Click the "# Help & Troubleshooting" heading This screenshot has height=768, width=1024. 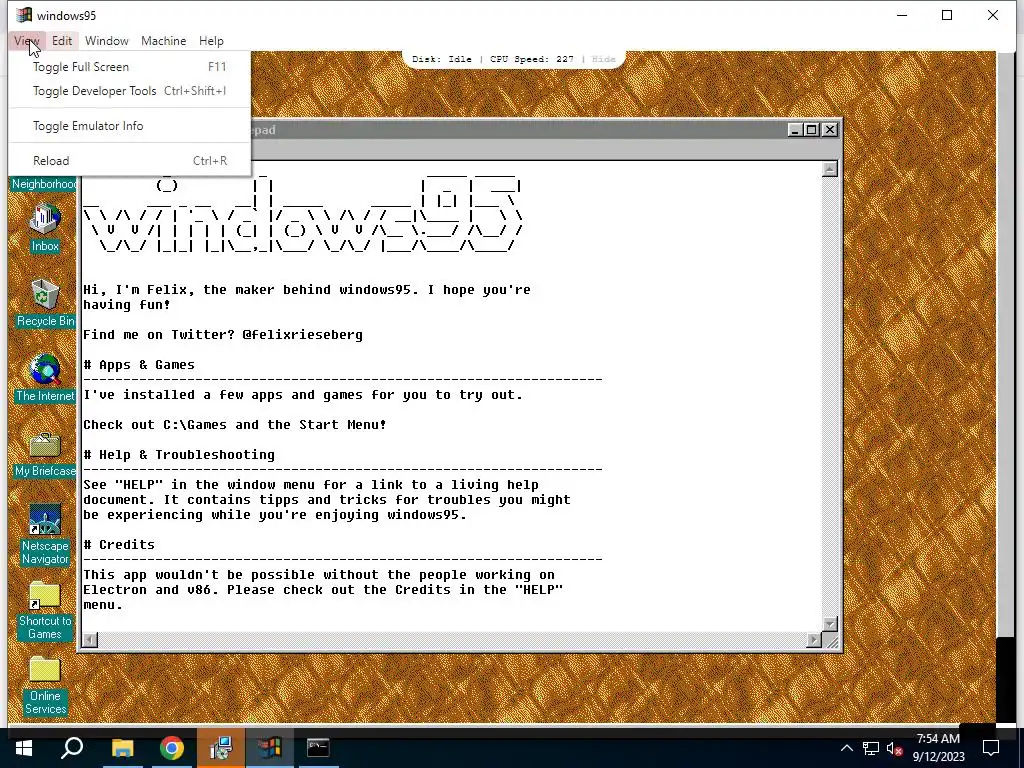pos(179,455)
